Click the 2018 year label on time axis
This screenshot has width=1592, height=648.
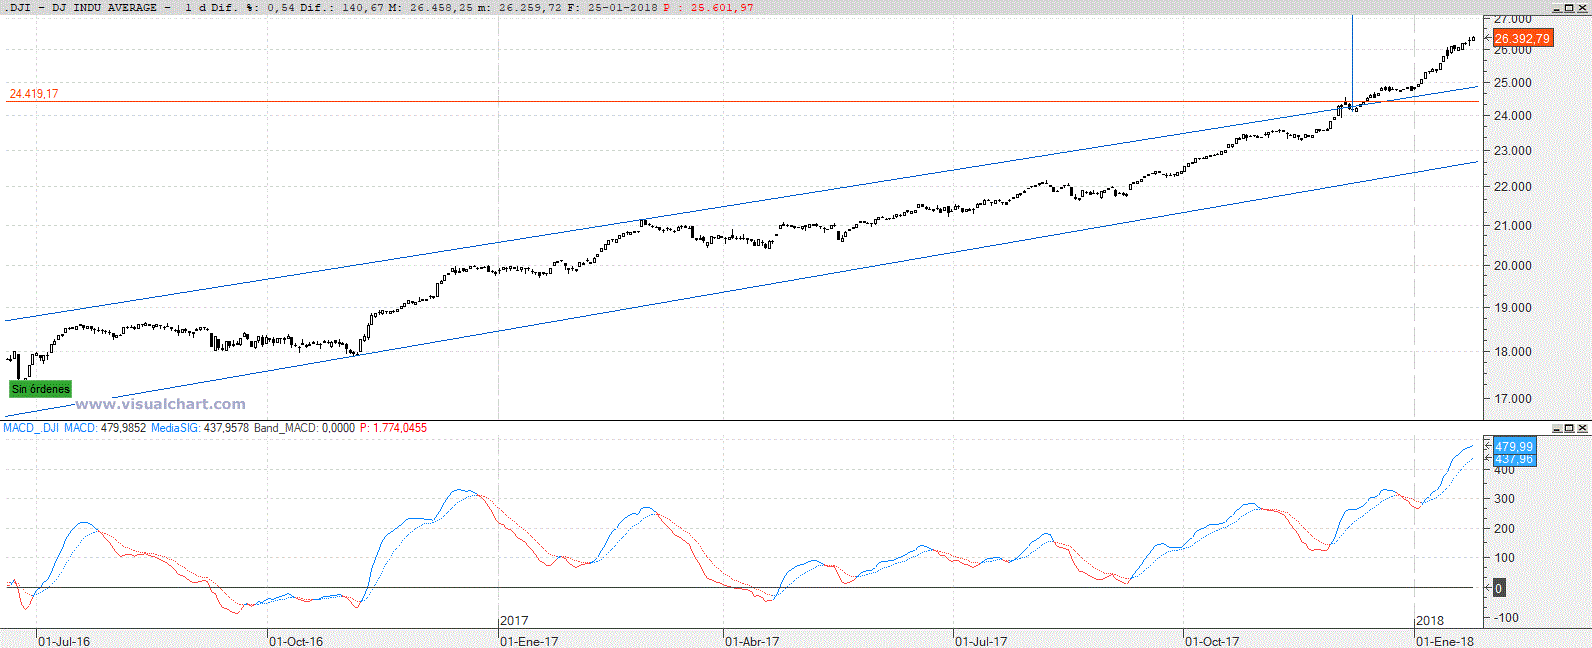click(x=1430, y=621)
